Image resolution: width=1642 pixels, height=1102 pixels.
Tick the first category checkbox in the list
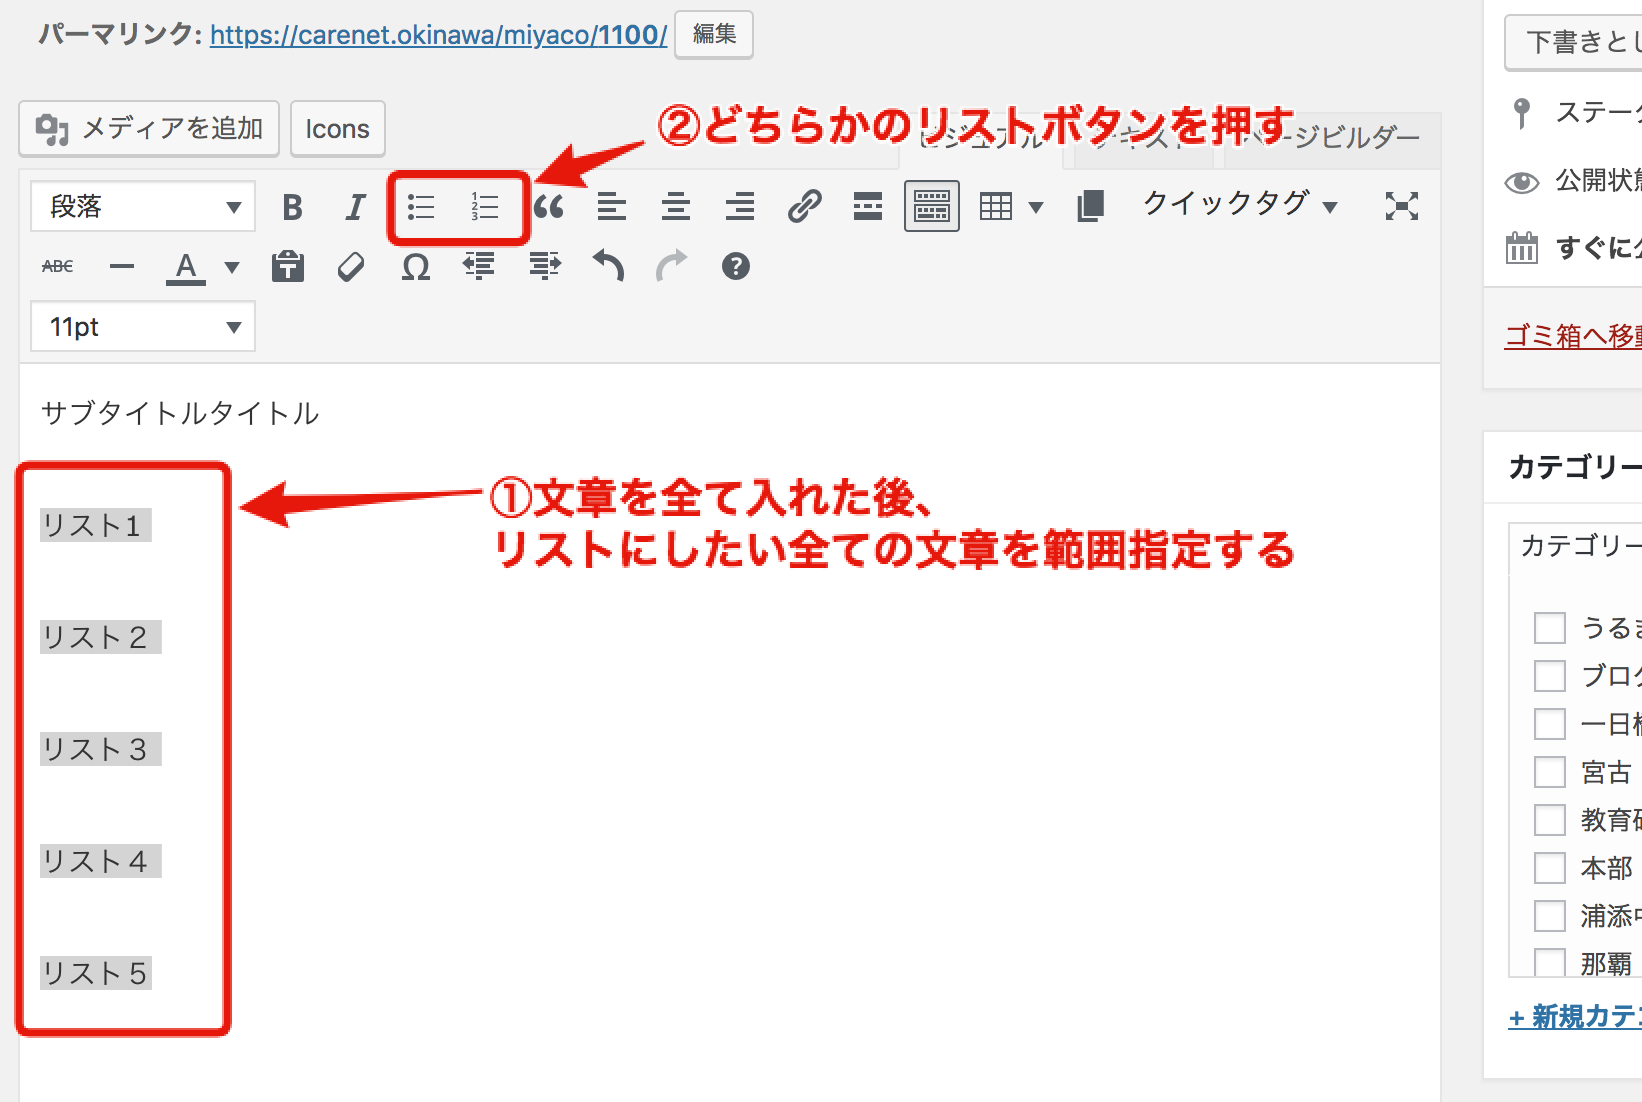[1549, 628]
